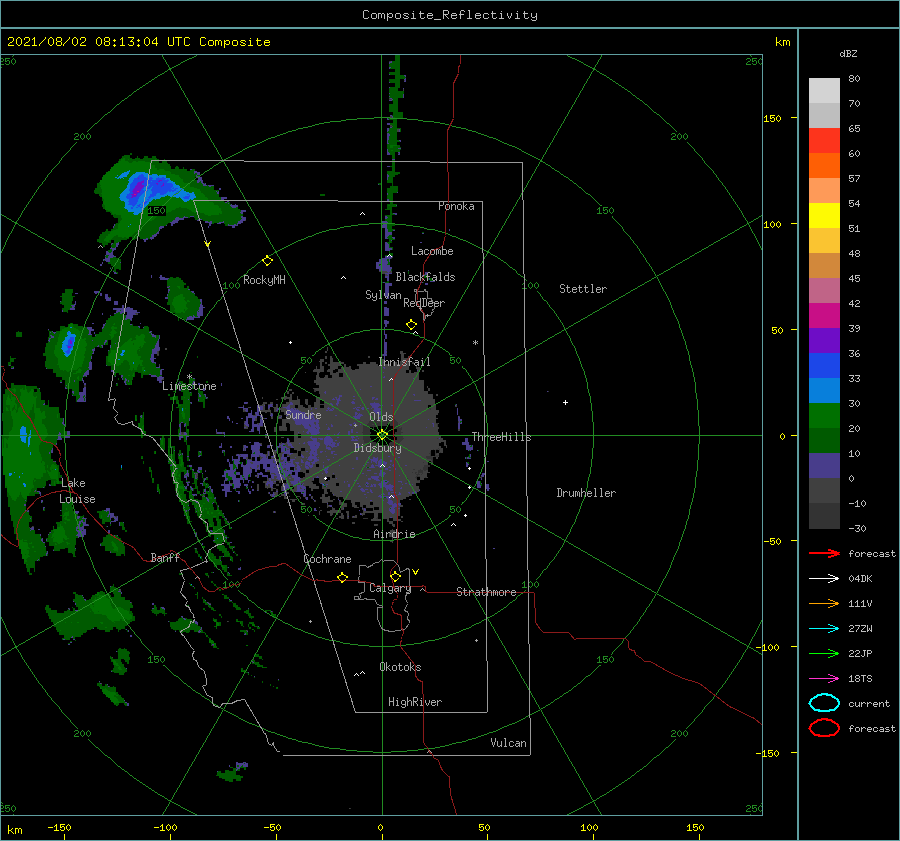Click the Lacombe city label
Viewport: 900px width, 841px height.
point(432,251)
